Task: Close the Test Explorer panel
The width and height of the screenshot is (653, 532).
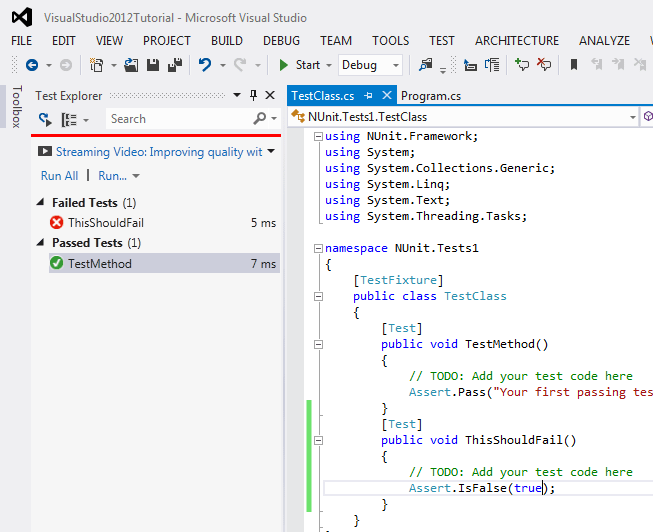Action: point(270,95)
